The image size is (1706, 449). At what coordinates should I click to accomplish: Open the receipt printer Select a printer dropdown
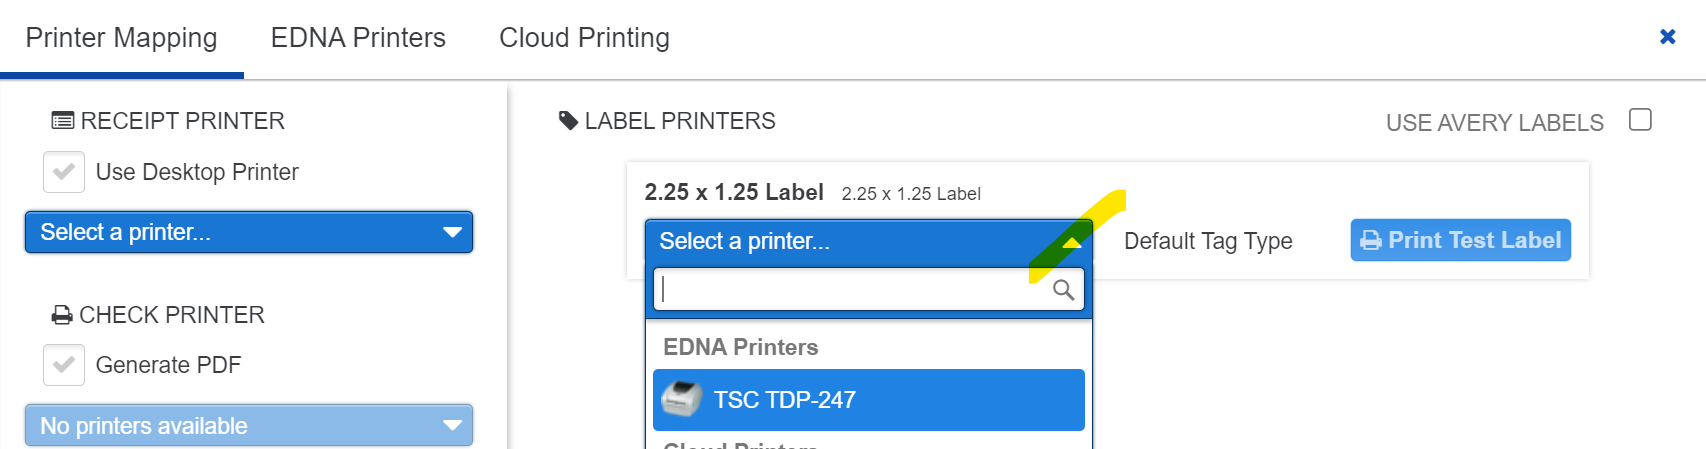[248, 232]
